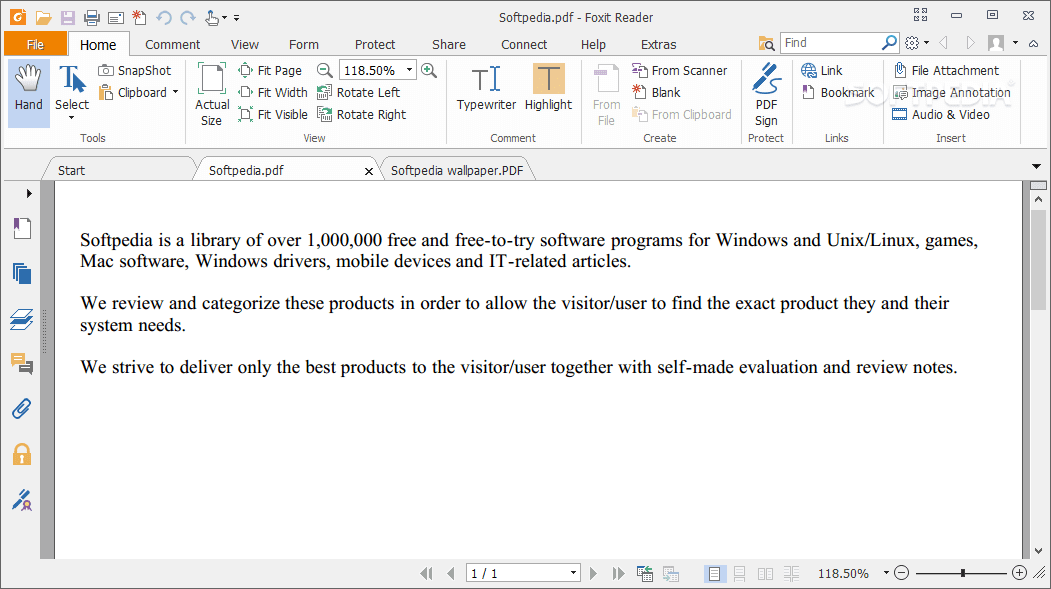Go to the previous page

451,574
